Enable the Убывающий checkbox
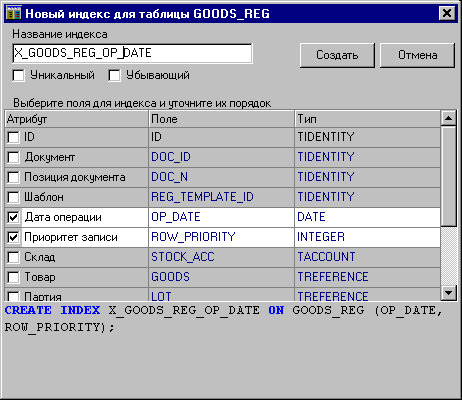Viewport: 462px width, 400px height. pyautogui.click(x=114, y=75)
